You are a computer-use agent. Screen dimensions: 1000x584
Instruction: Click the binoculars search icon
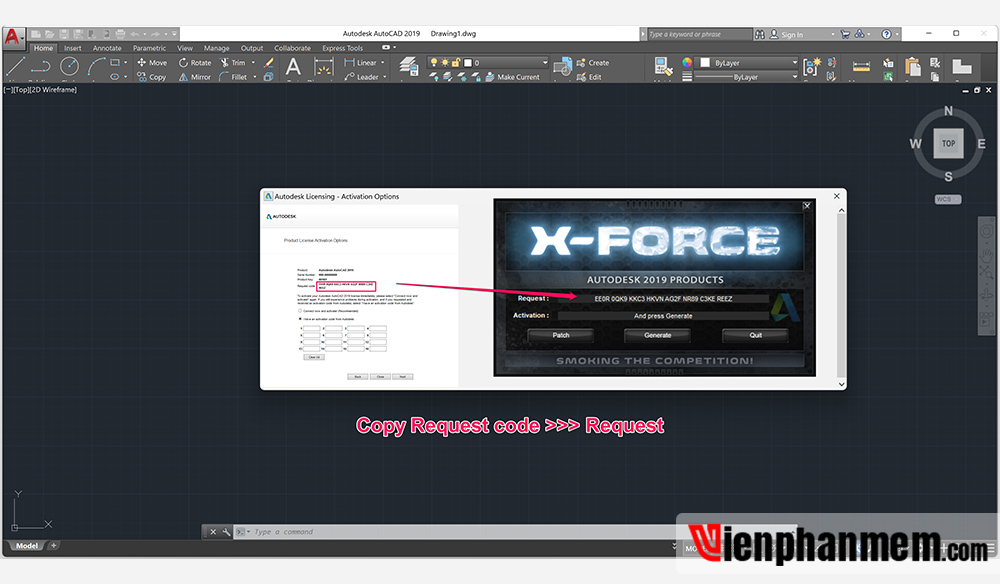(760, 34)
